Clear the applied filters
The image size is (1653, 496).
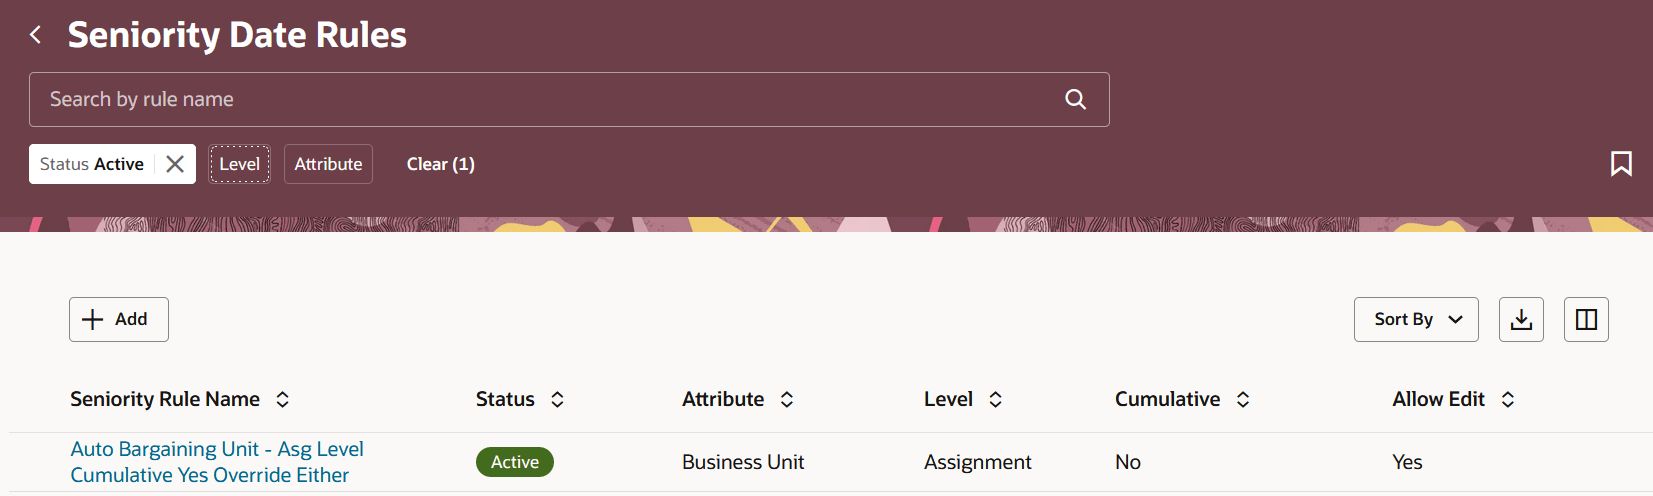440,164
